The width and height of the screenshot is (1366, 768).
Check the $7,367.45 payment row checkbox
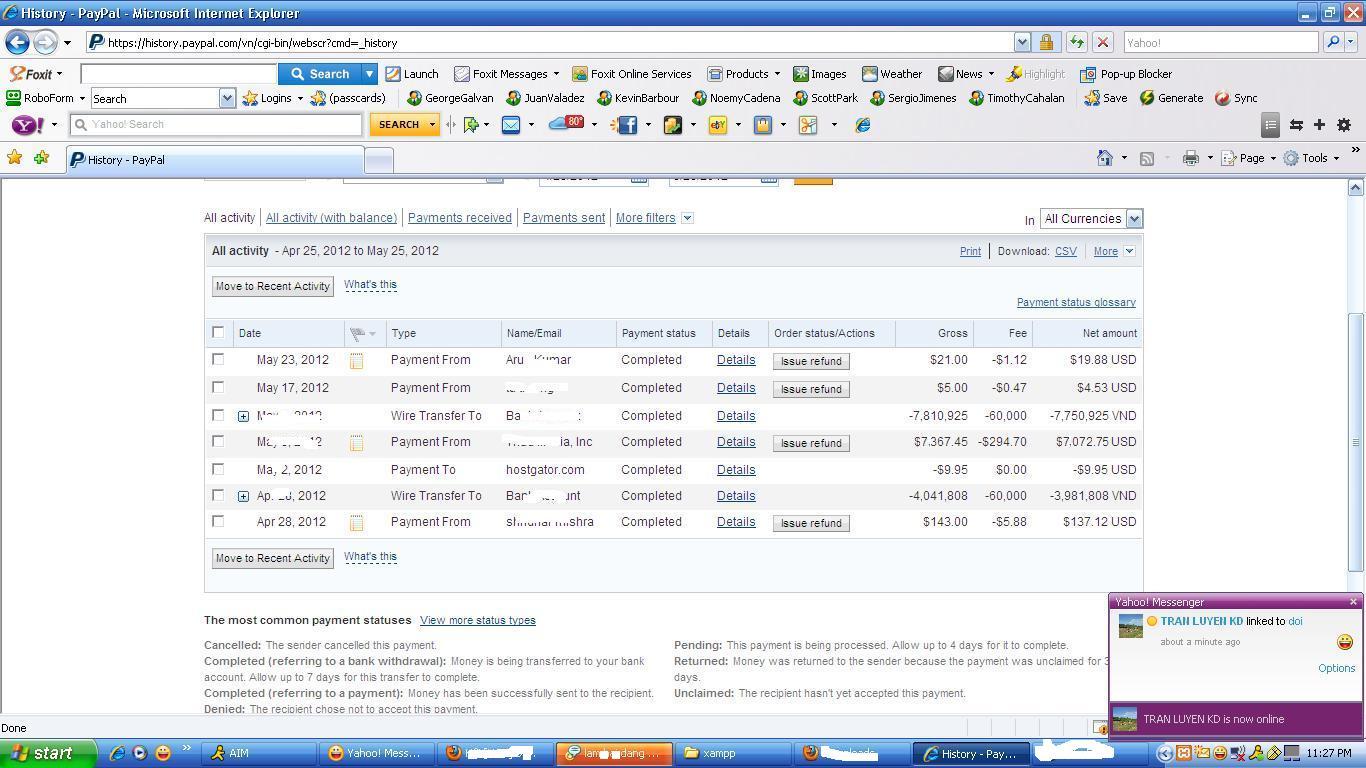tap(218, 441)
